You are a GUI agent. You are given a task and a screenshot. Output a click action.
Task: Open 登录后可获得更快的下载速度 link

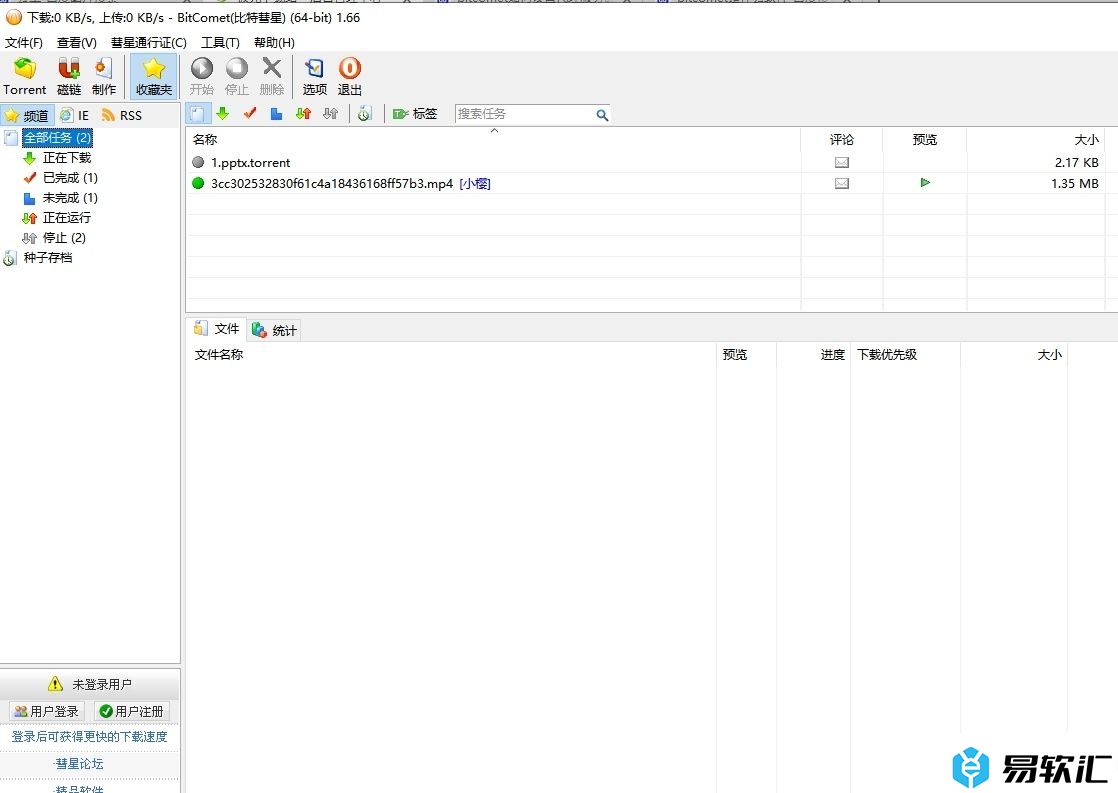pos(89,737)
